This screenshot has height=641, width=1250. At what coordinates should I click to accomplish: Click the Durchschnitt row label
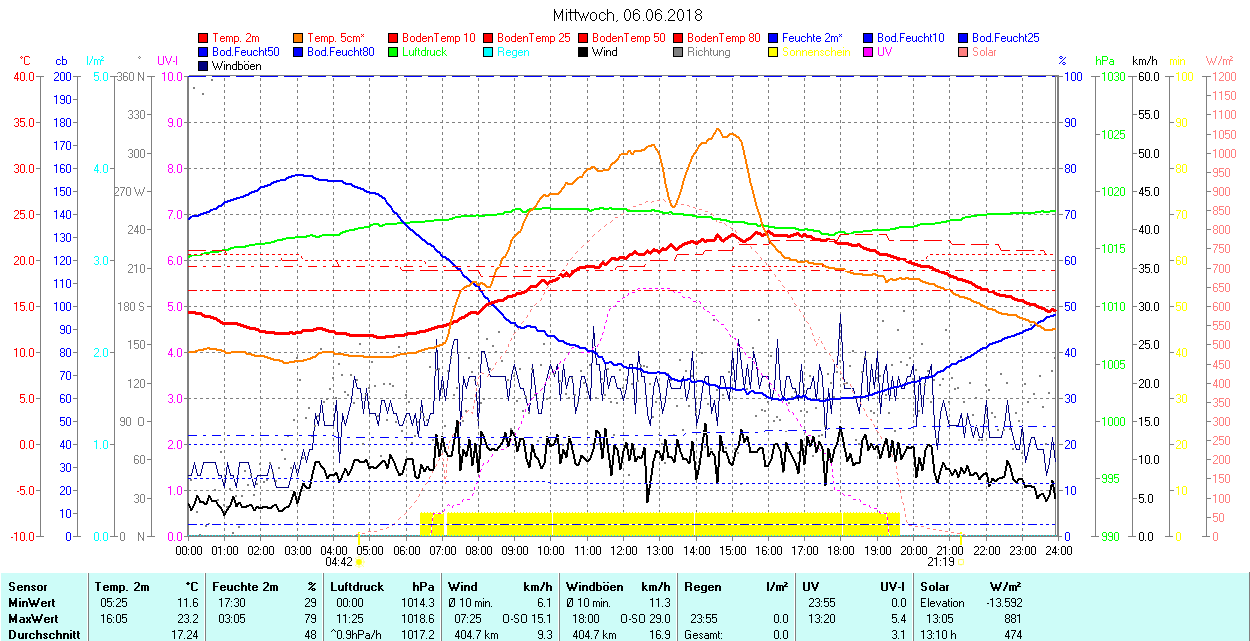coord(39,634)
